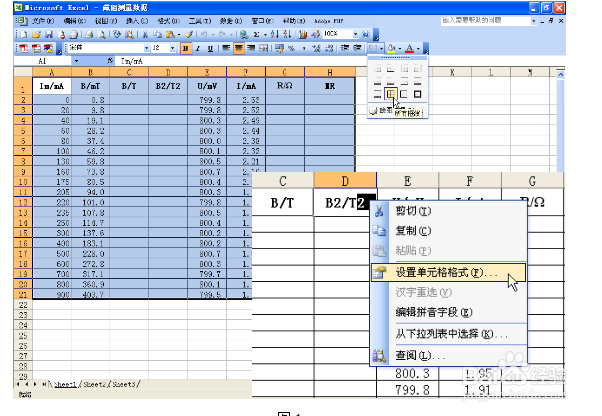Apply the yellow Fill Color button

point(391,48)
